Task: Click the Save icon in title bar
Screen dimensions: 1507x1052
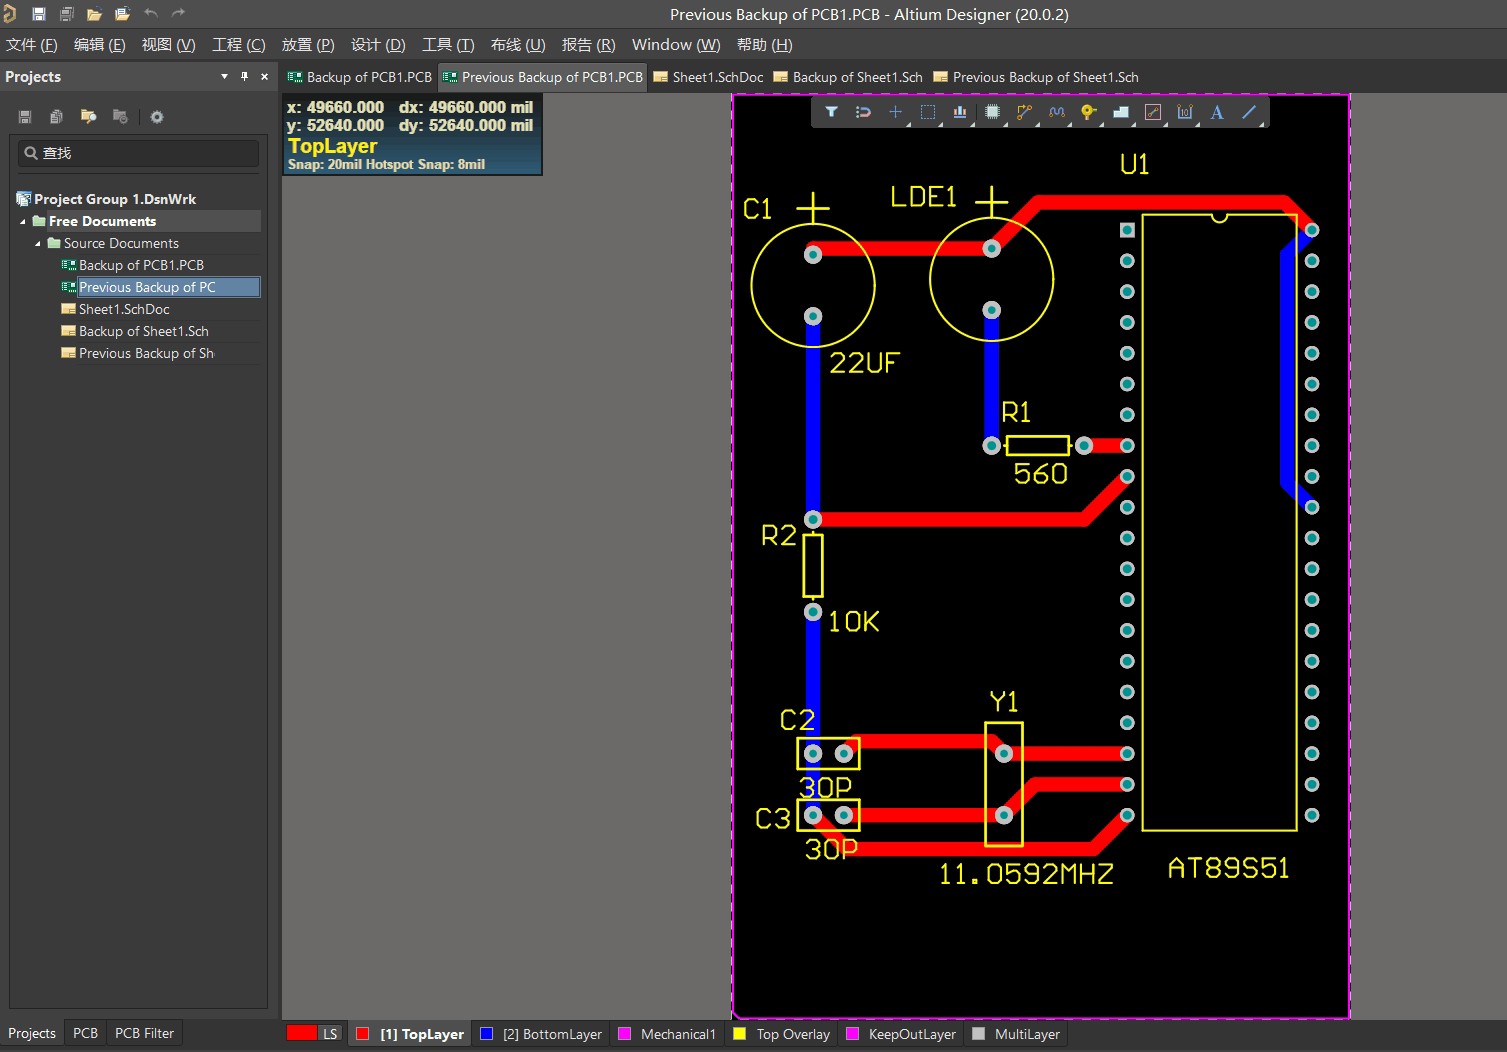Action: [x=39, y=14]
